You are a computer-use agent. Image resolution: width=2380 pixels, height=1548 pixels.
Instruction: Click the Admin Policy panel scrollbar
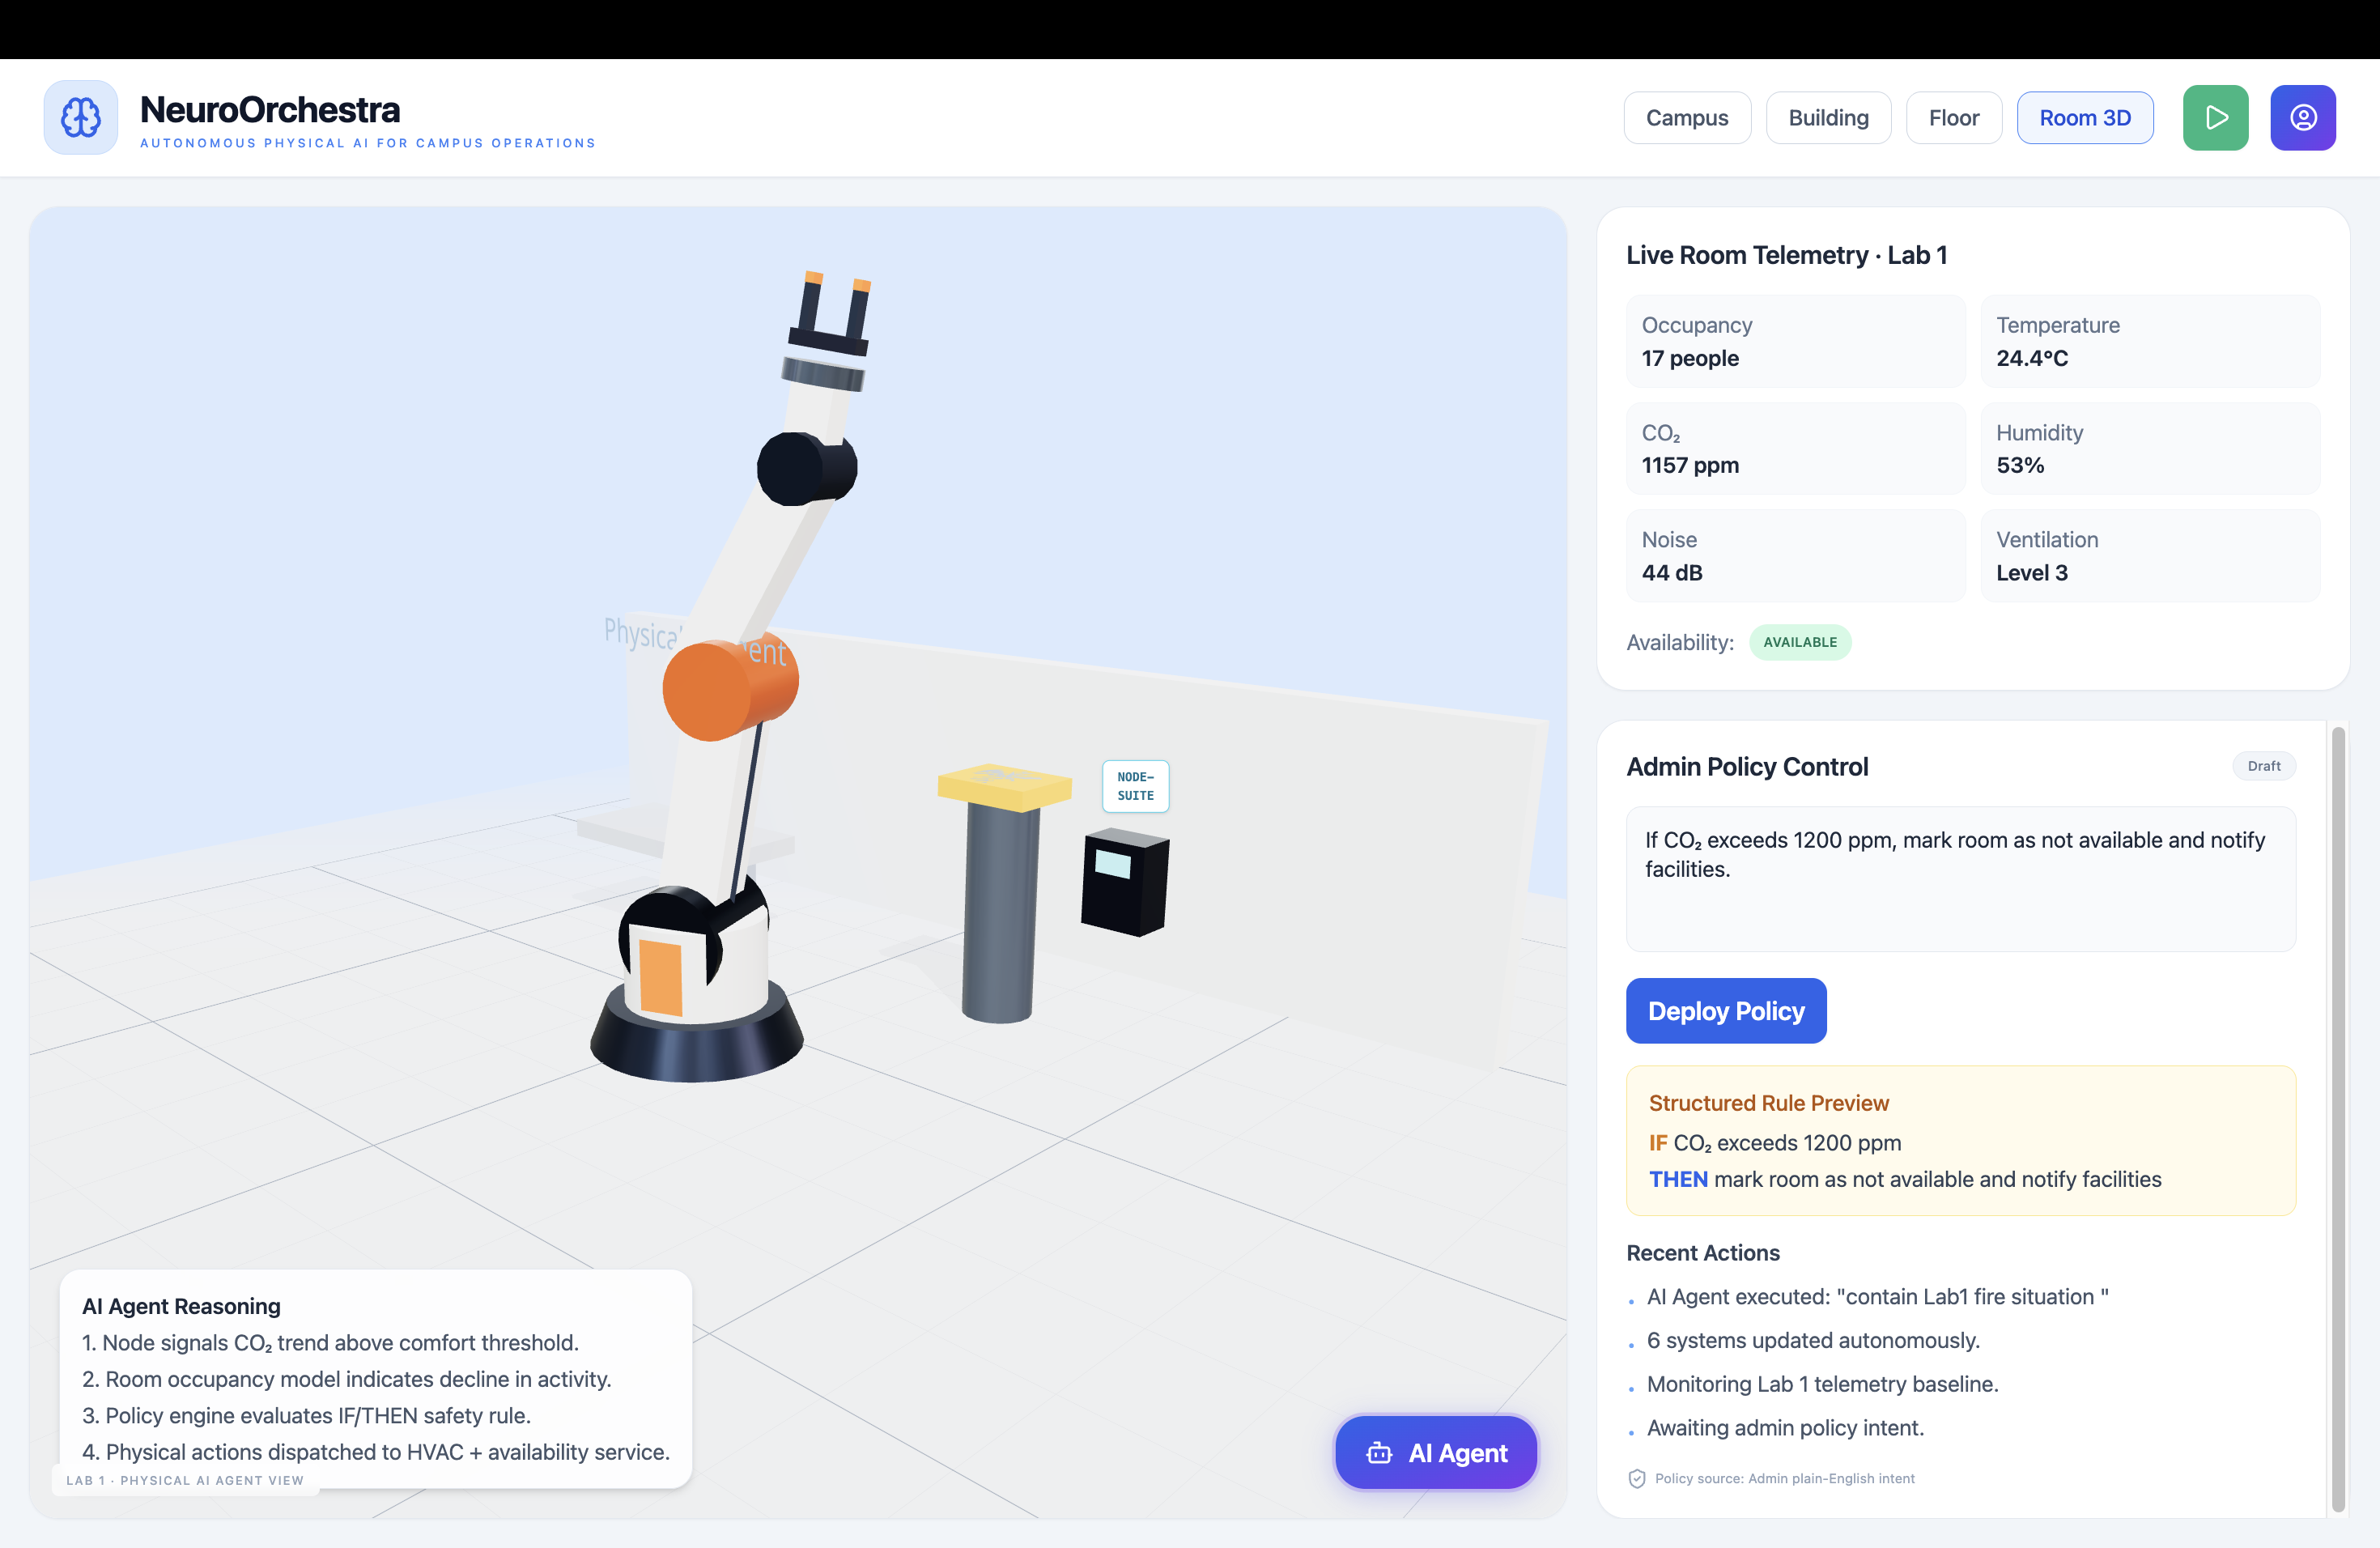point(2337,1118)
